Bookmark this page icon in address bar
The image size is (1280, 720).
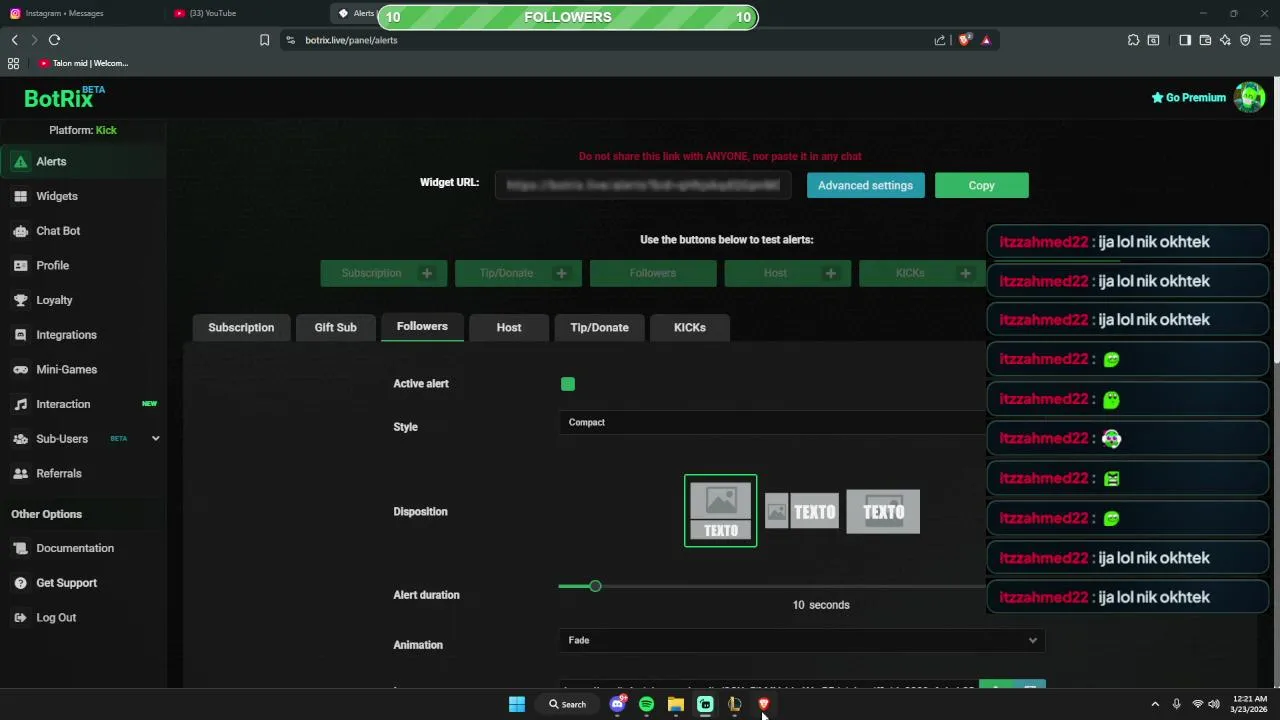click(x=264, y=40)
